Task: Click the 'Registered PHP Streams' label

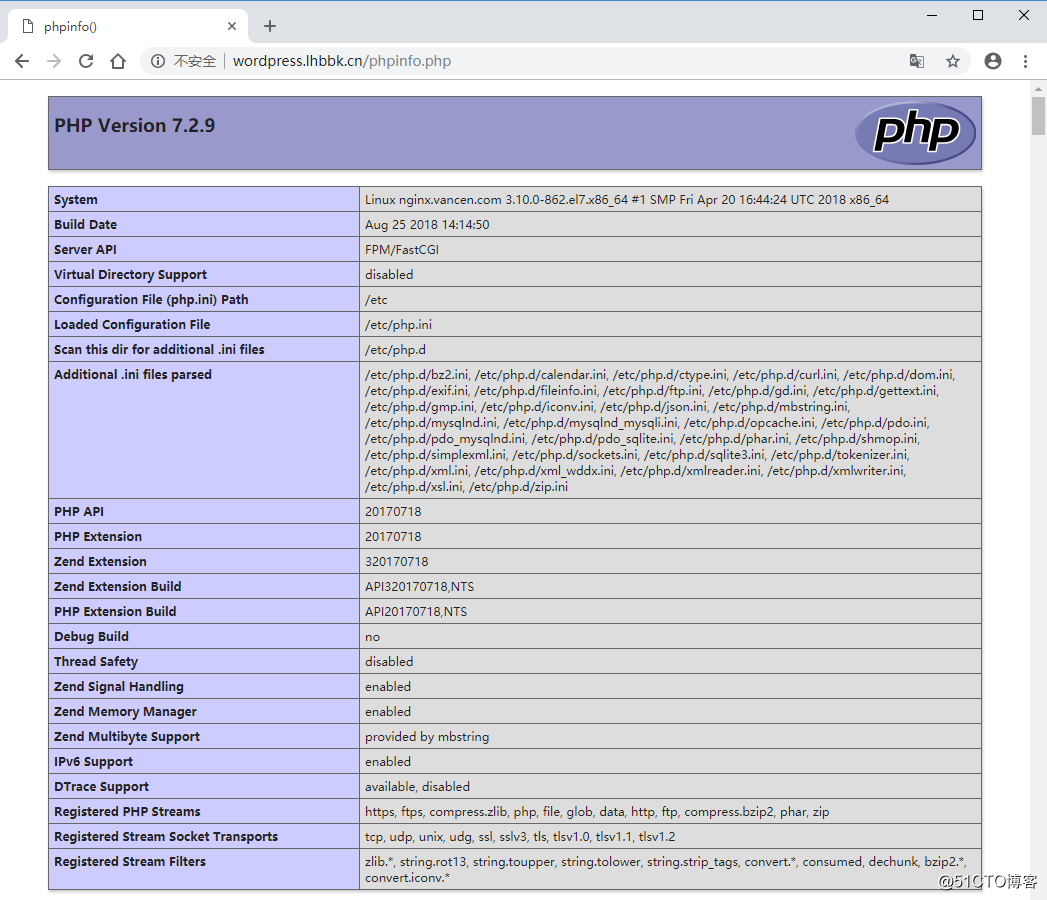Action: click(x=127, y=812)
